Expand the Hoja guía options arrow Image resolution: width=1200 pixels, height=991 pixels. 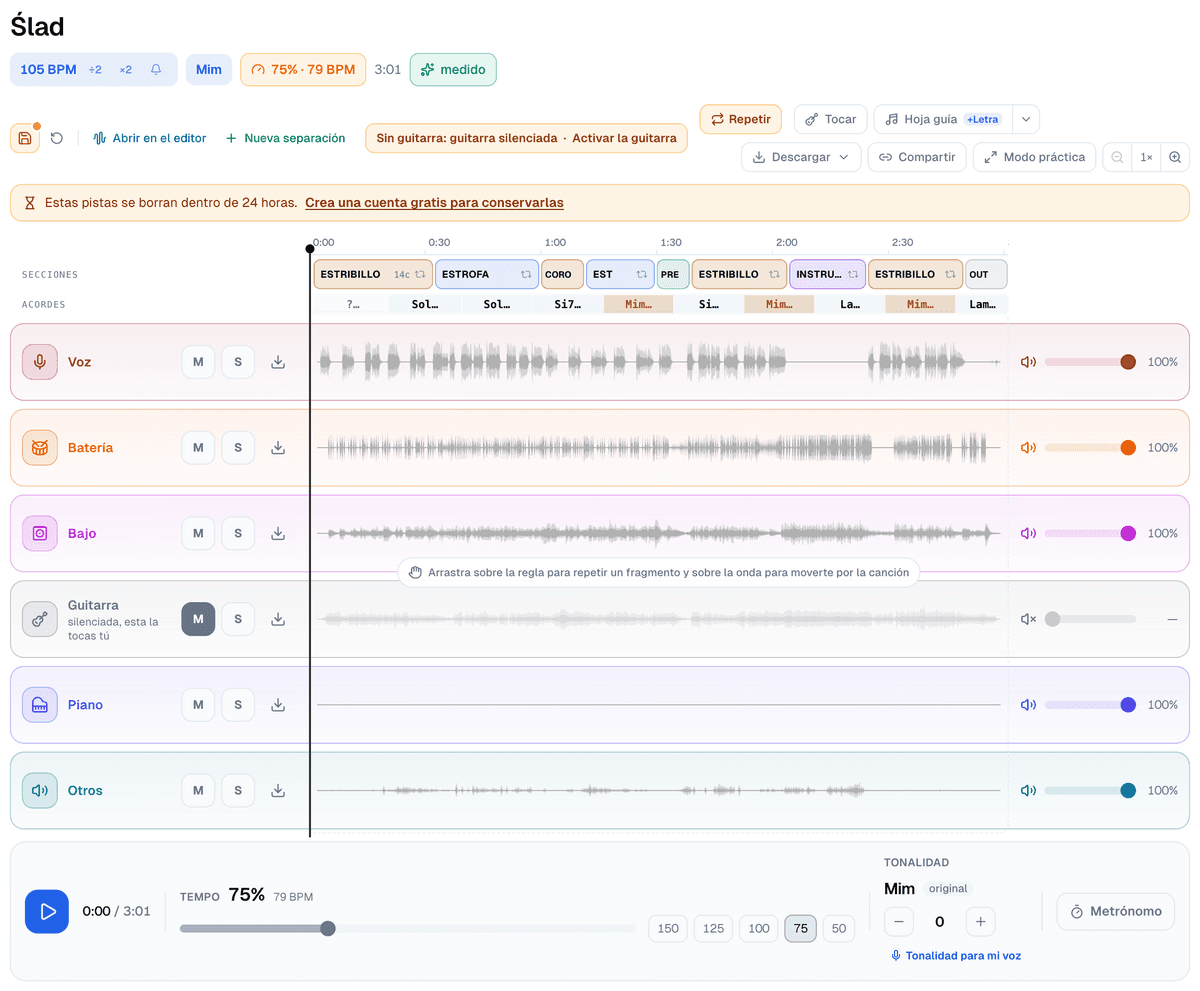tap(1026, 119)
